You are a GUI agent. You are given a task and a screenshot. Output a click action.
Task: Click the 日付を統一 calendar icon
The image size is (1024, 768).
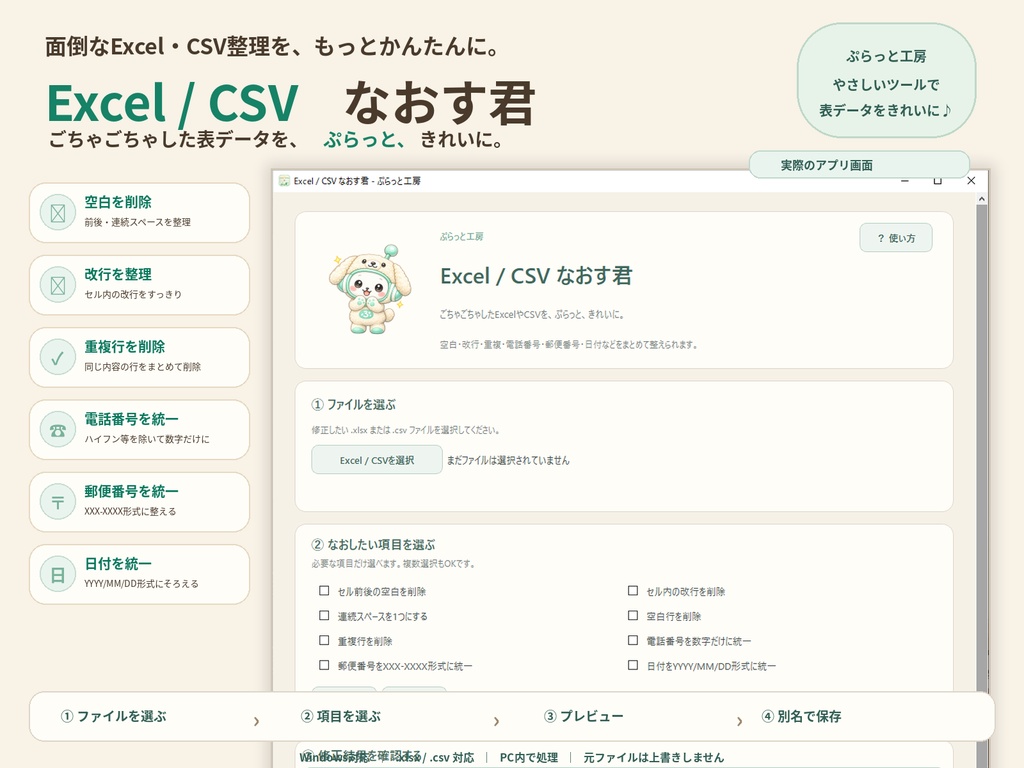coord(57,575)
